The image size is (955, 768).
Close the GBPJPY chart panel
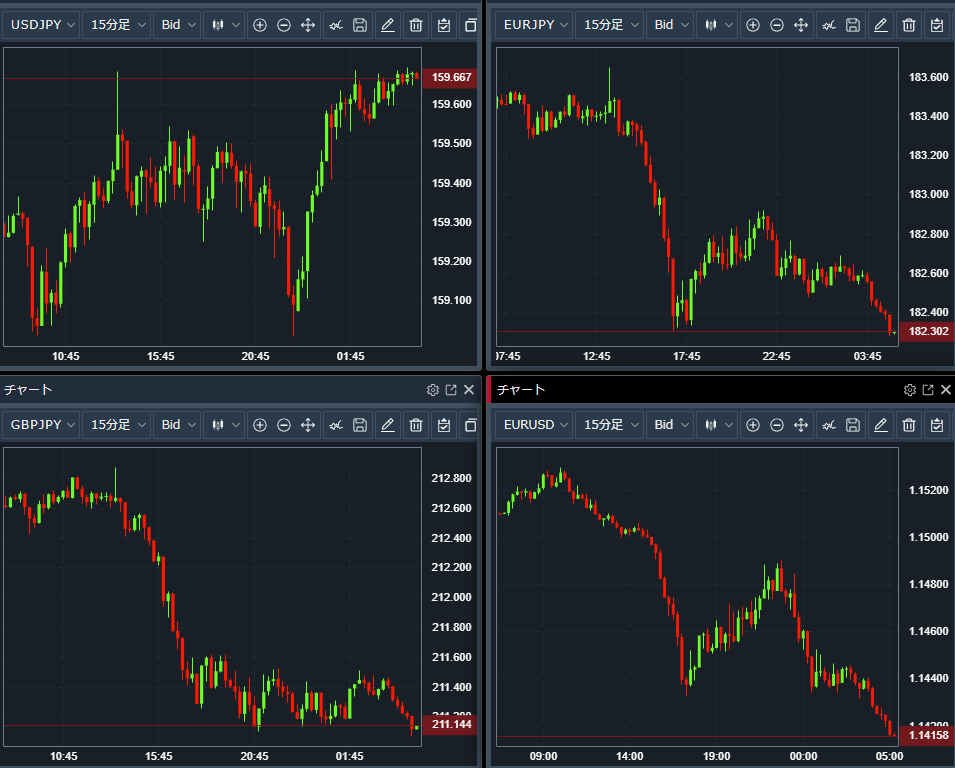pyautogui.click(x=469, y=390)
